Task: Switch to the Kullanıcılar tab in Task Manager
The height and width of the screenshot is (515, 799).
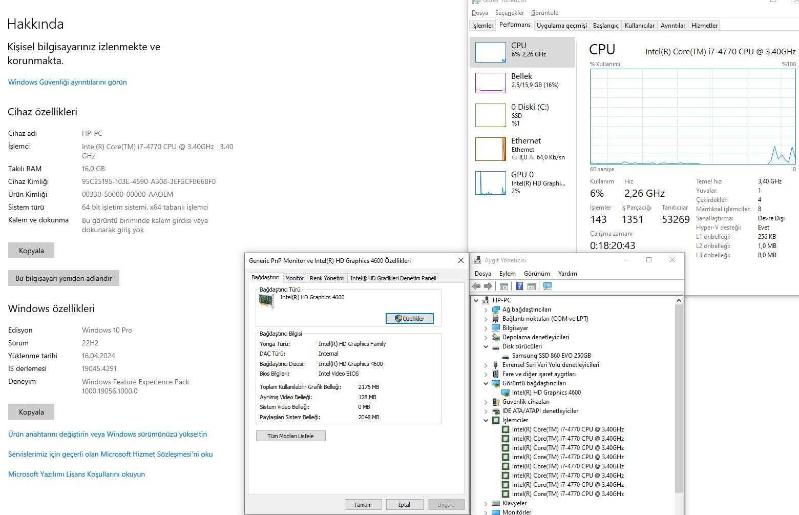Action: pyautogui.click(x=639, y=25)
